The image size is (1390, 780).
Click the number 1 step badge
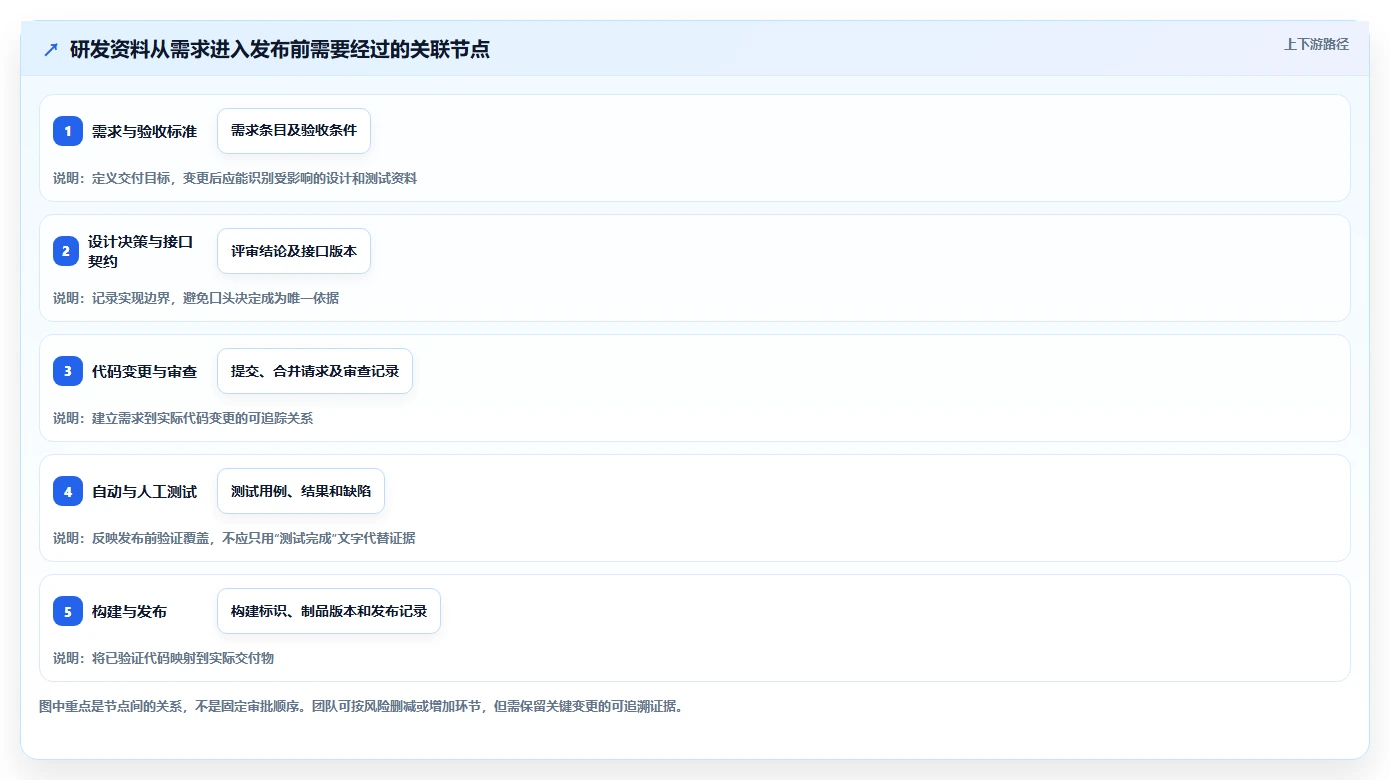68,131
